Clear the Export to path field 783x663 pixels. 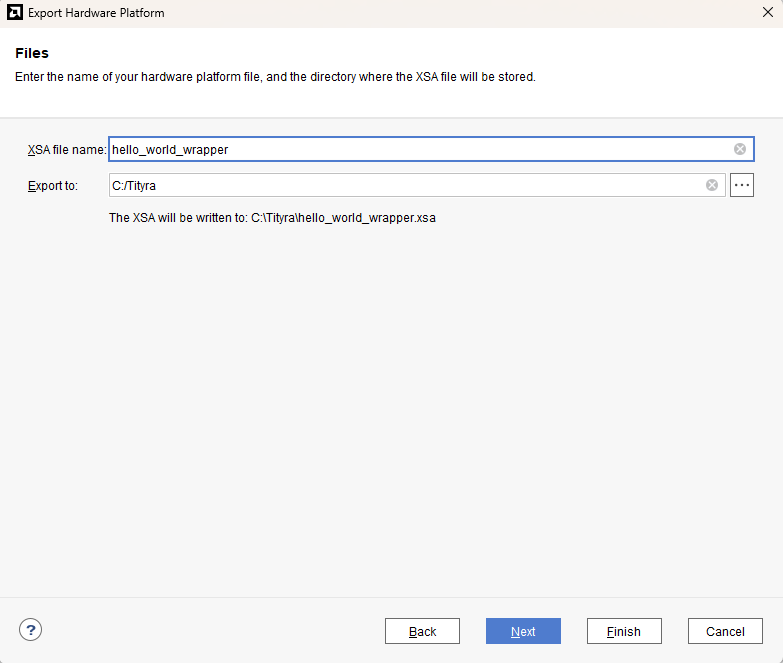tap(712, 185)
